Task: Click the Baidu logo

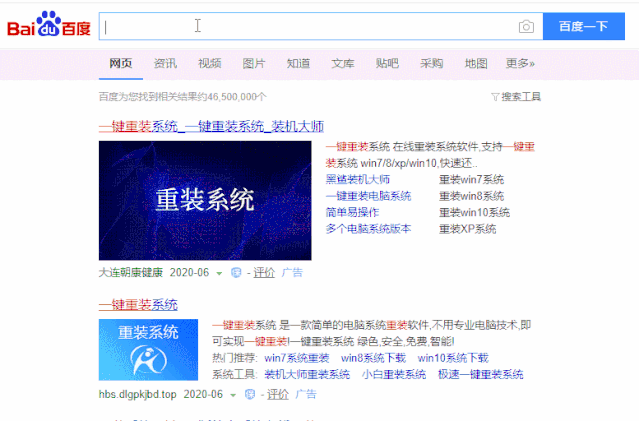Action: pyautogui.click(x=48, y=26)
